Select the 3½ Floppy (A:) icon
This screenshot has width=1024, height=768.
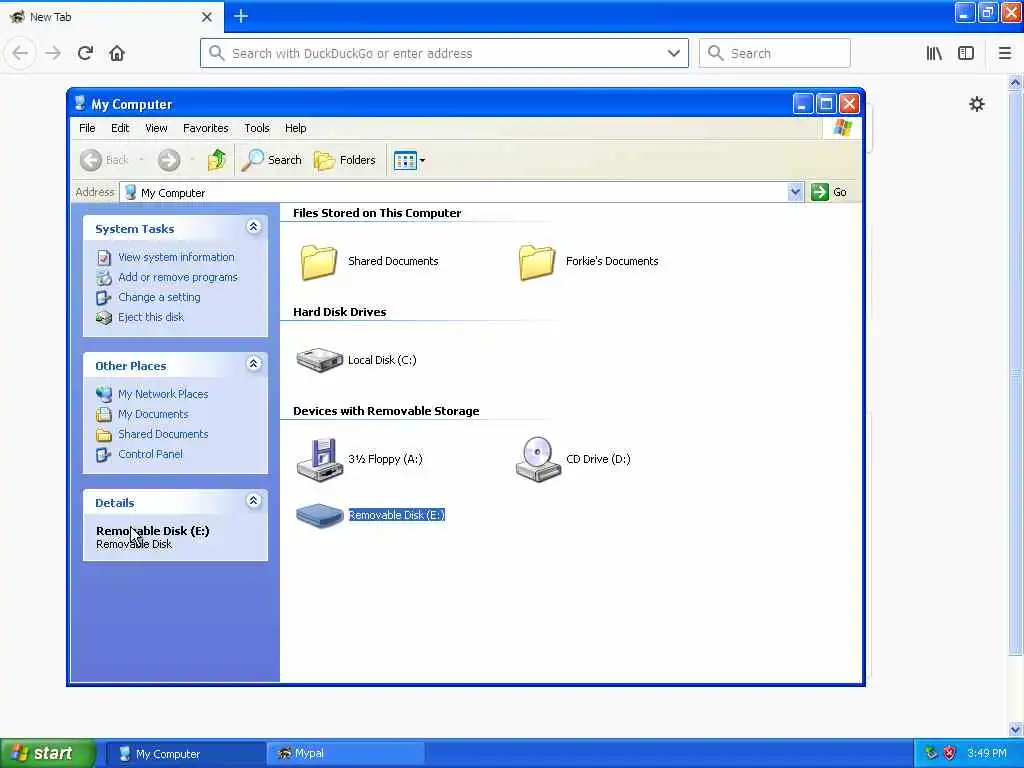tap(319, 460)
